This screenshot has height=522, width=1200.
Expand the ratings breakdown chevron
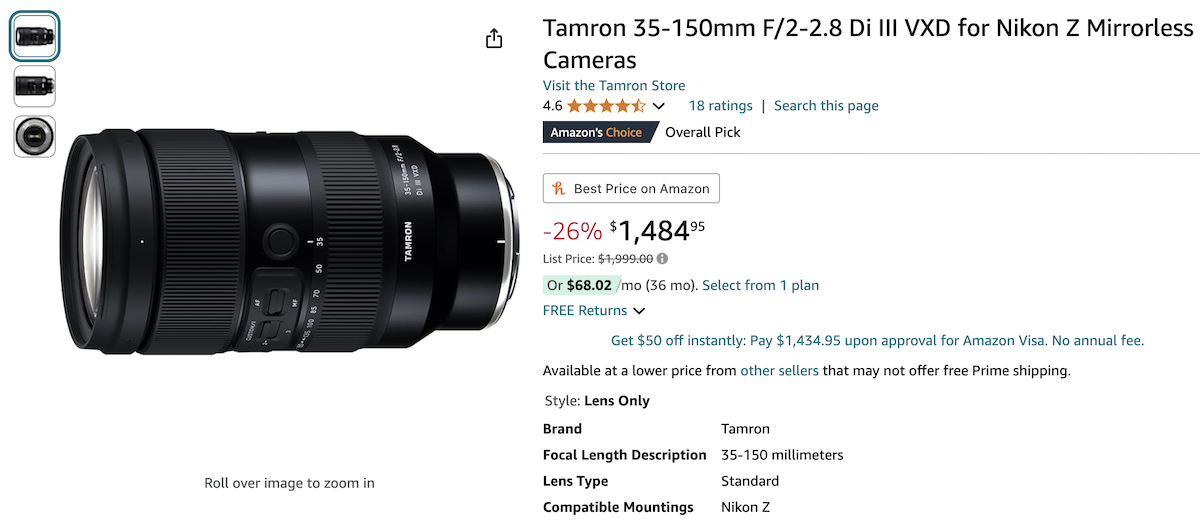click(x=659, y=106)
